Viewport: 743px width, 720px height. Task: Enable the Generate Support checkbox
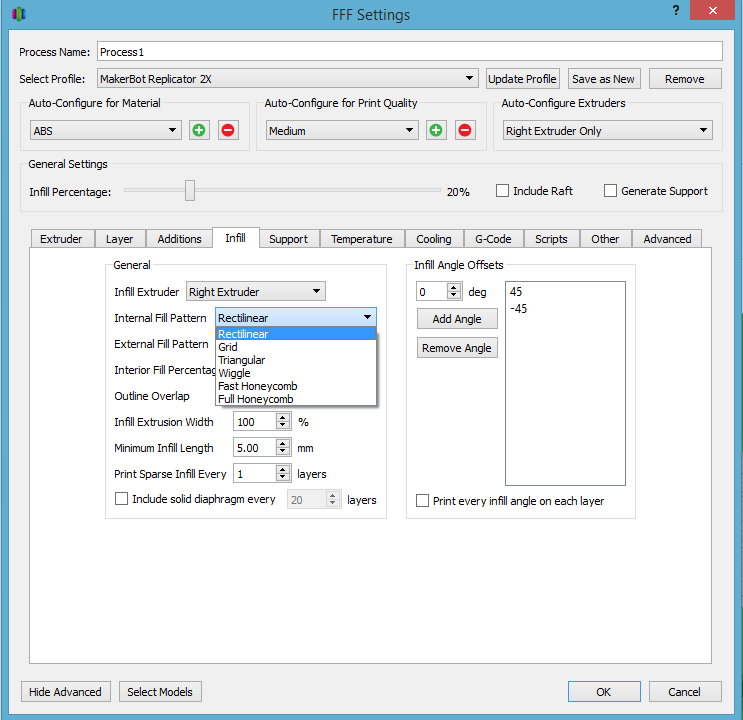tap(610, 191)
